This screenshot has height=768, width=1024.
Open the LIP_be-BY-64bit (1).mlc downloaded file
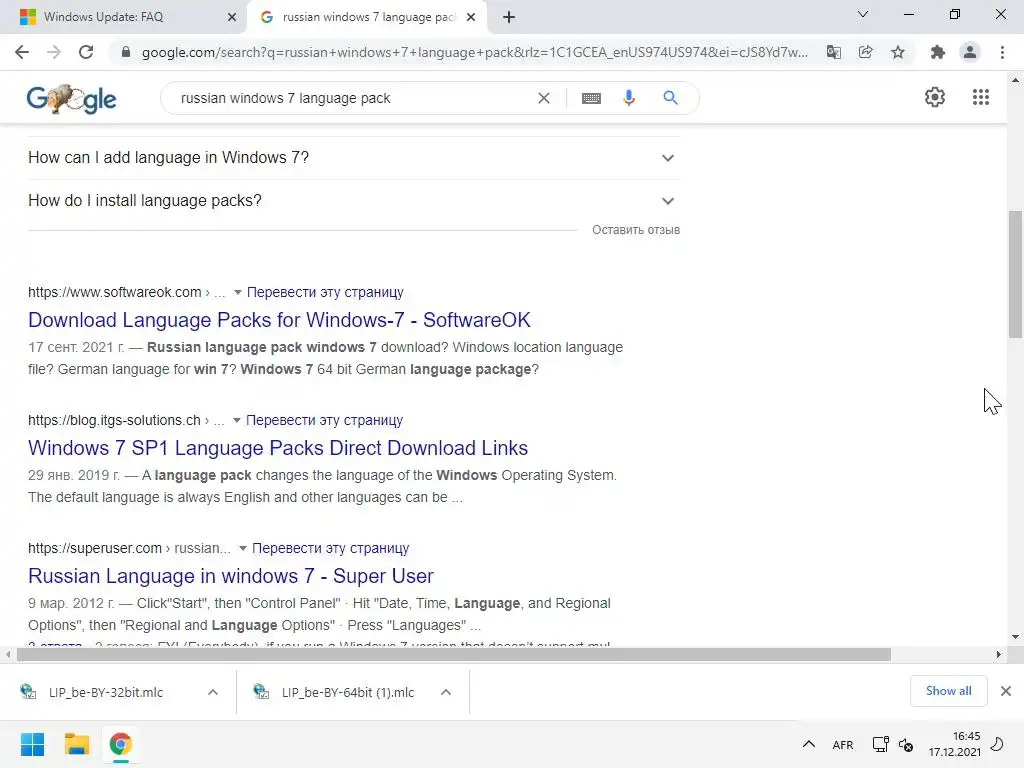point(348,692)
